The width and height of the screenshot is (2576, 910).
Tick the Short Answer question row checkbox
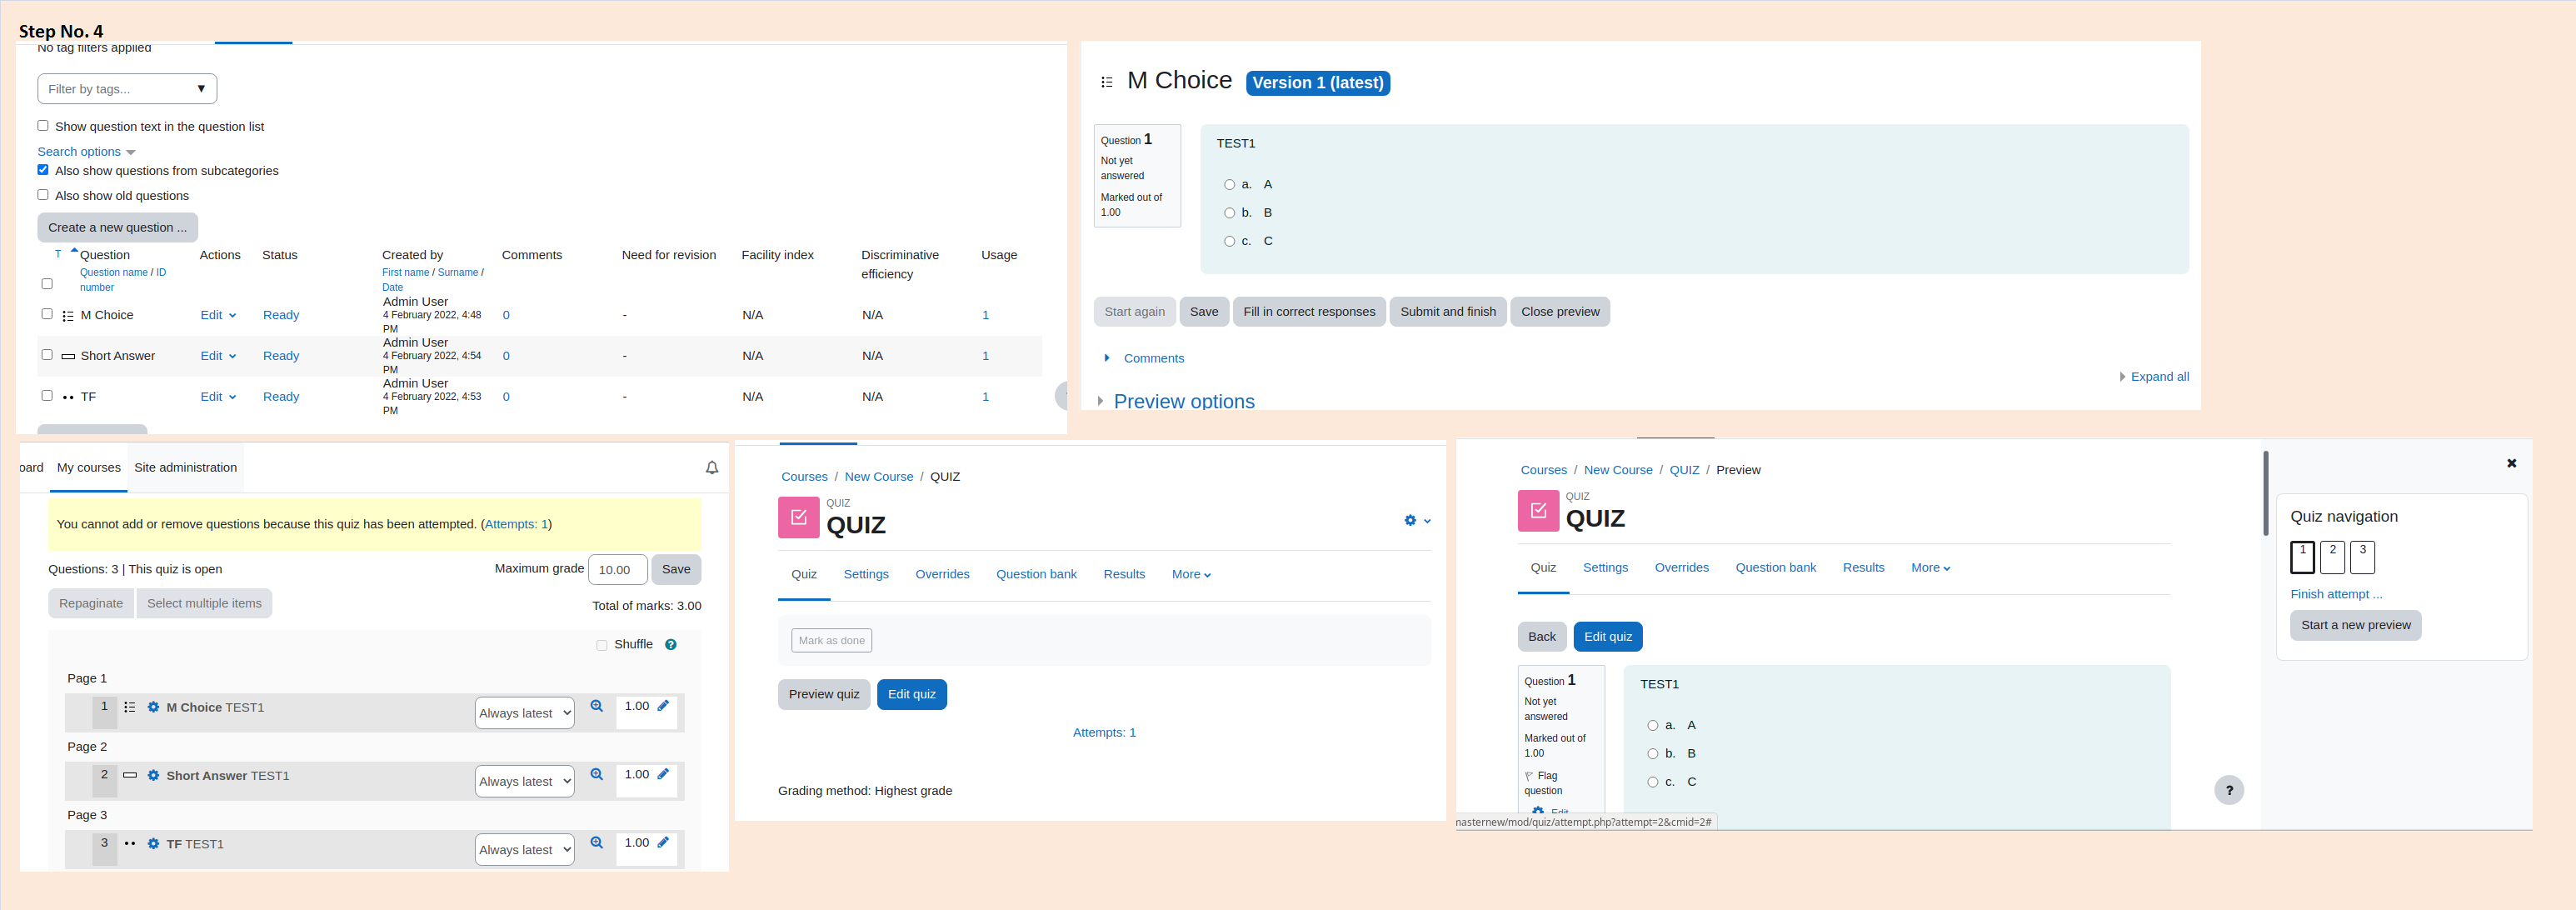click(47, 355)
